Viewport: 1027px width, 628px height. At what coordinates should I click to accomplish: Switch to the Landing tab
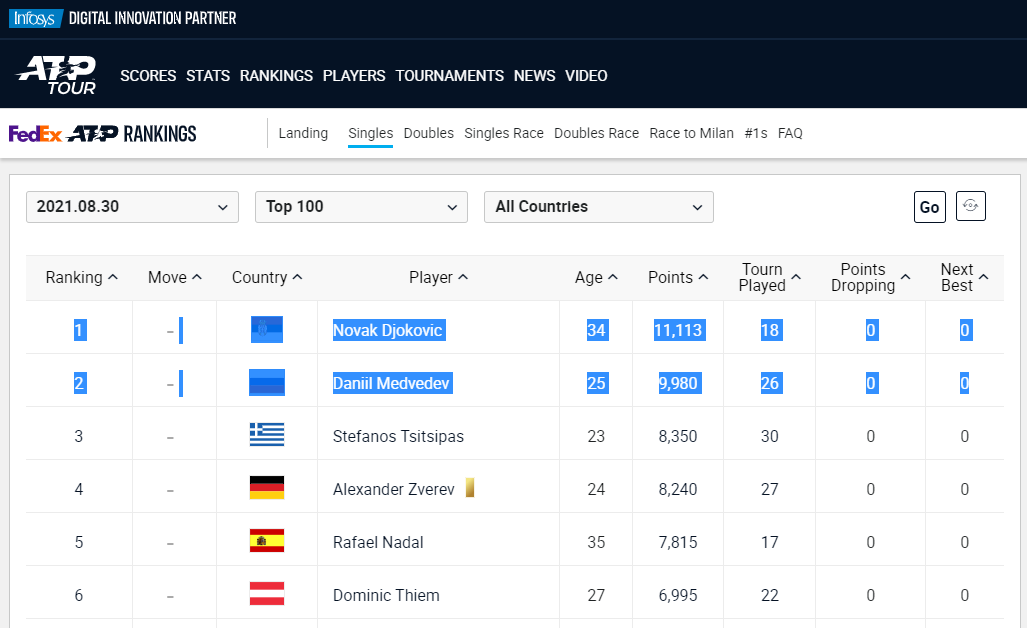point(303,133)
